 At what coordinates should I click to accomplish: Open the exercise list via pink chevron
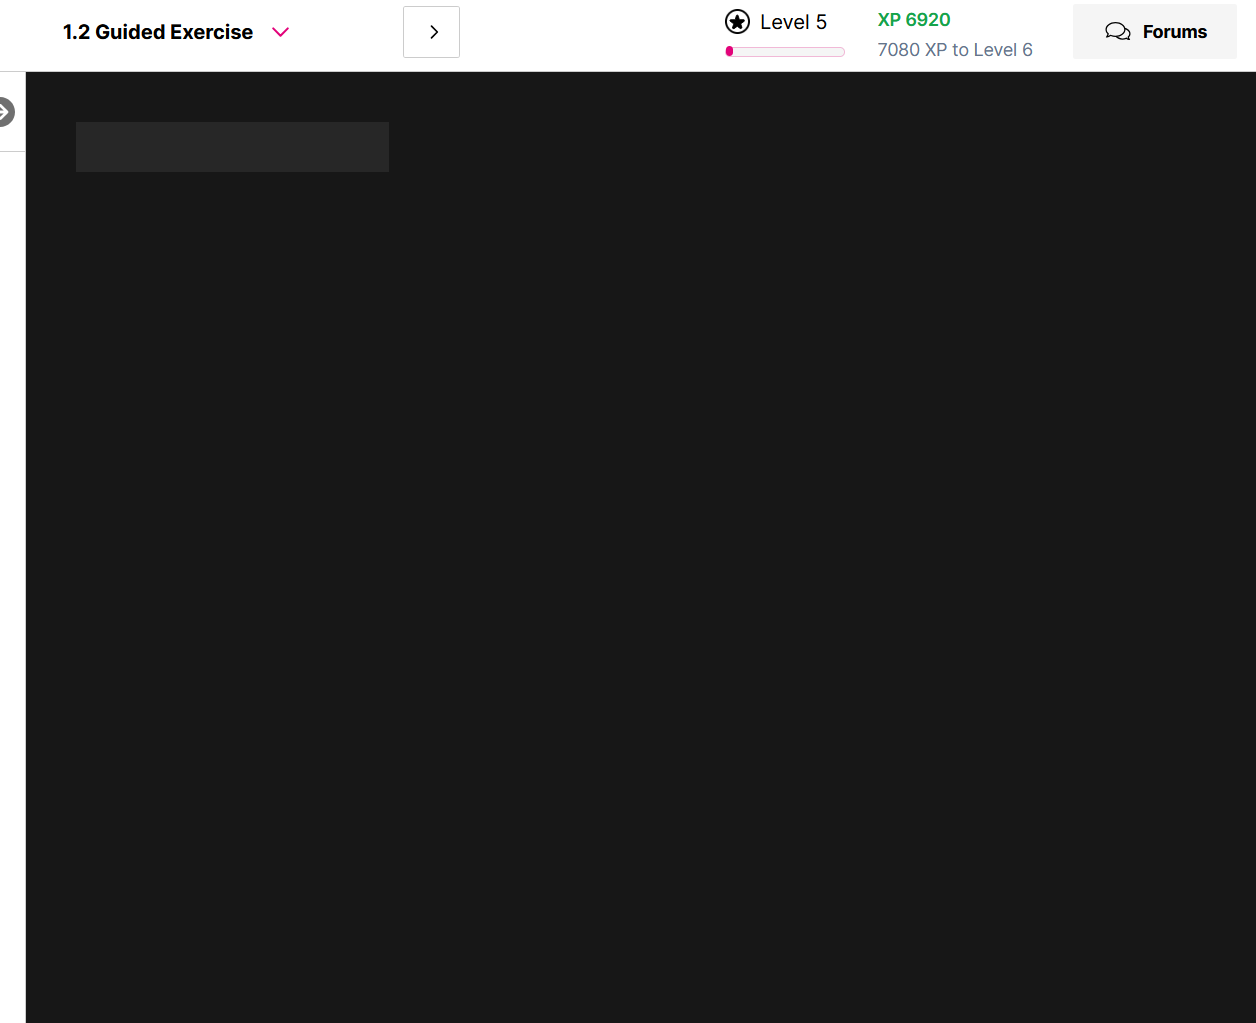tap(281, 32)
